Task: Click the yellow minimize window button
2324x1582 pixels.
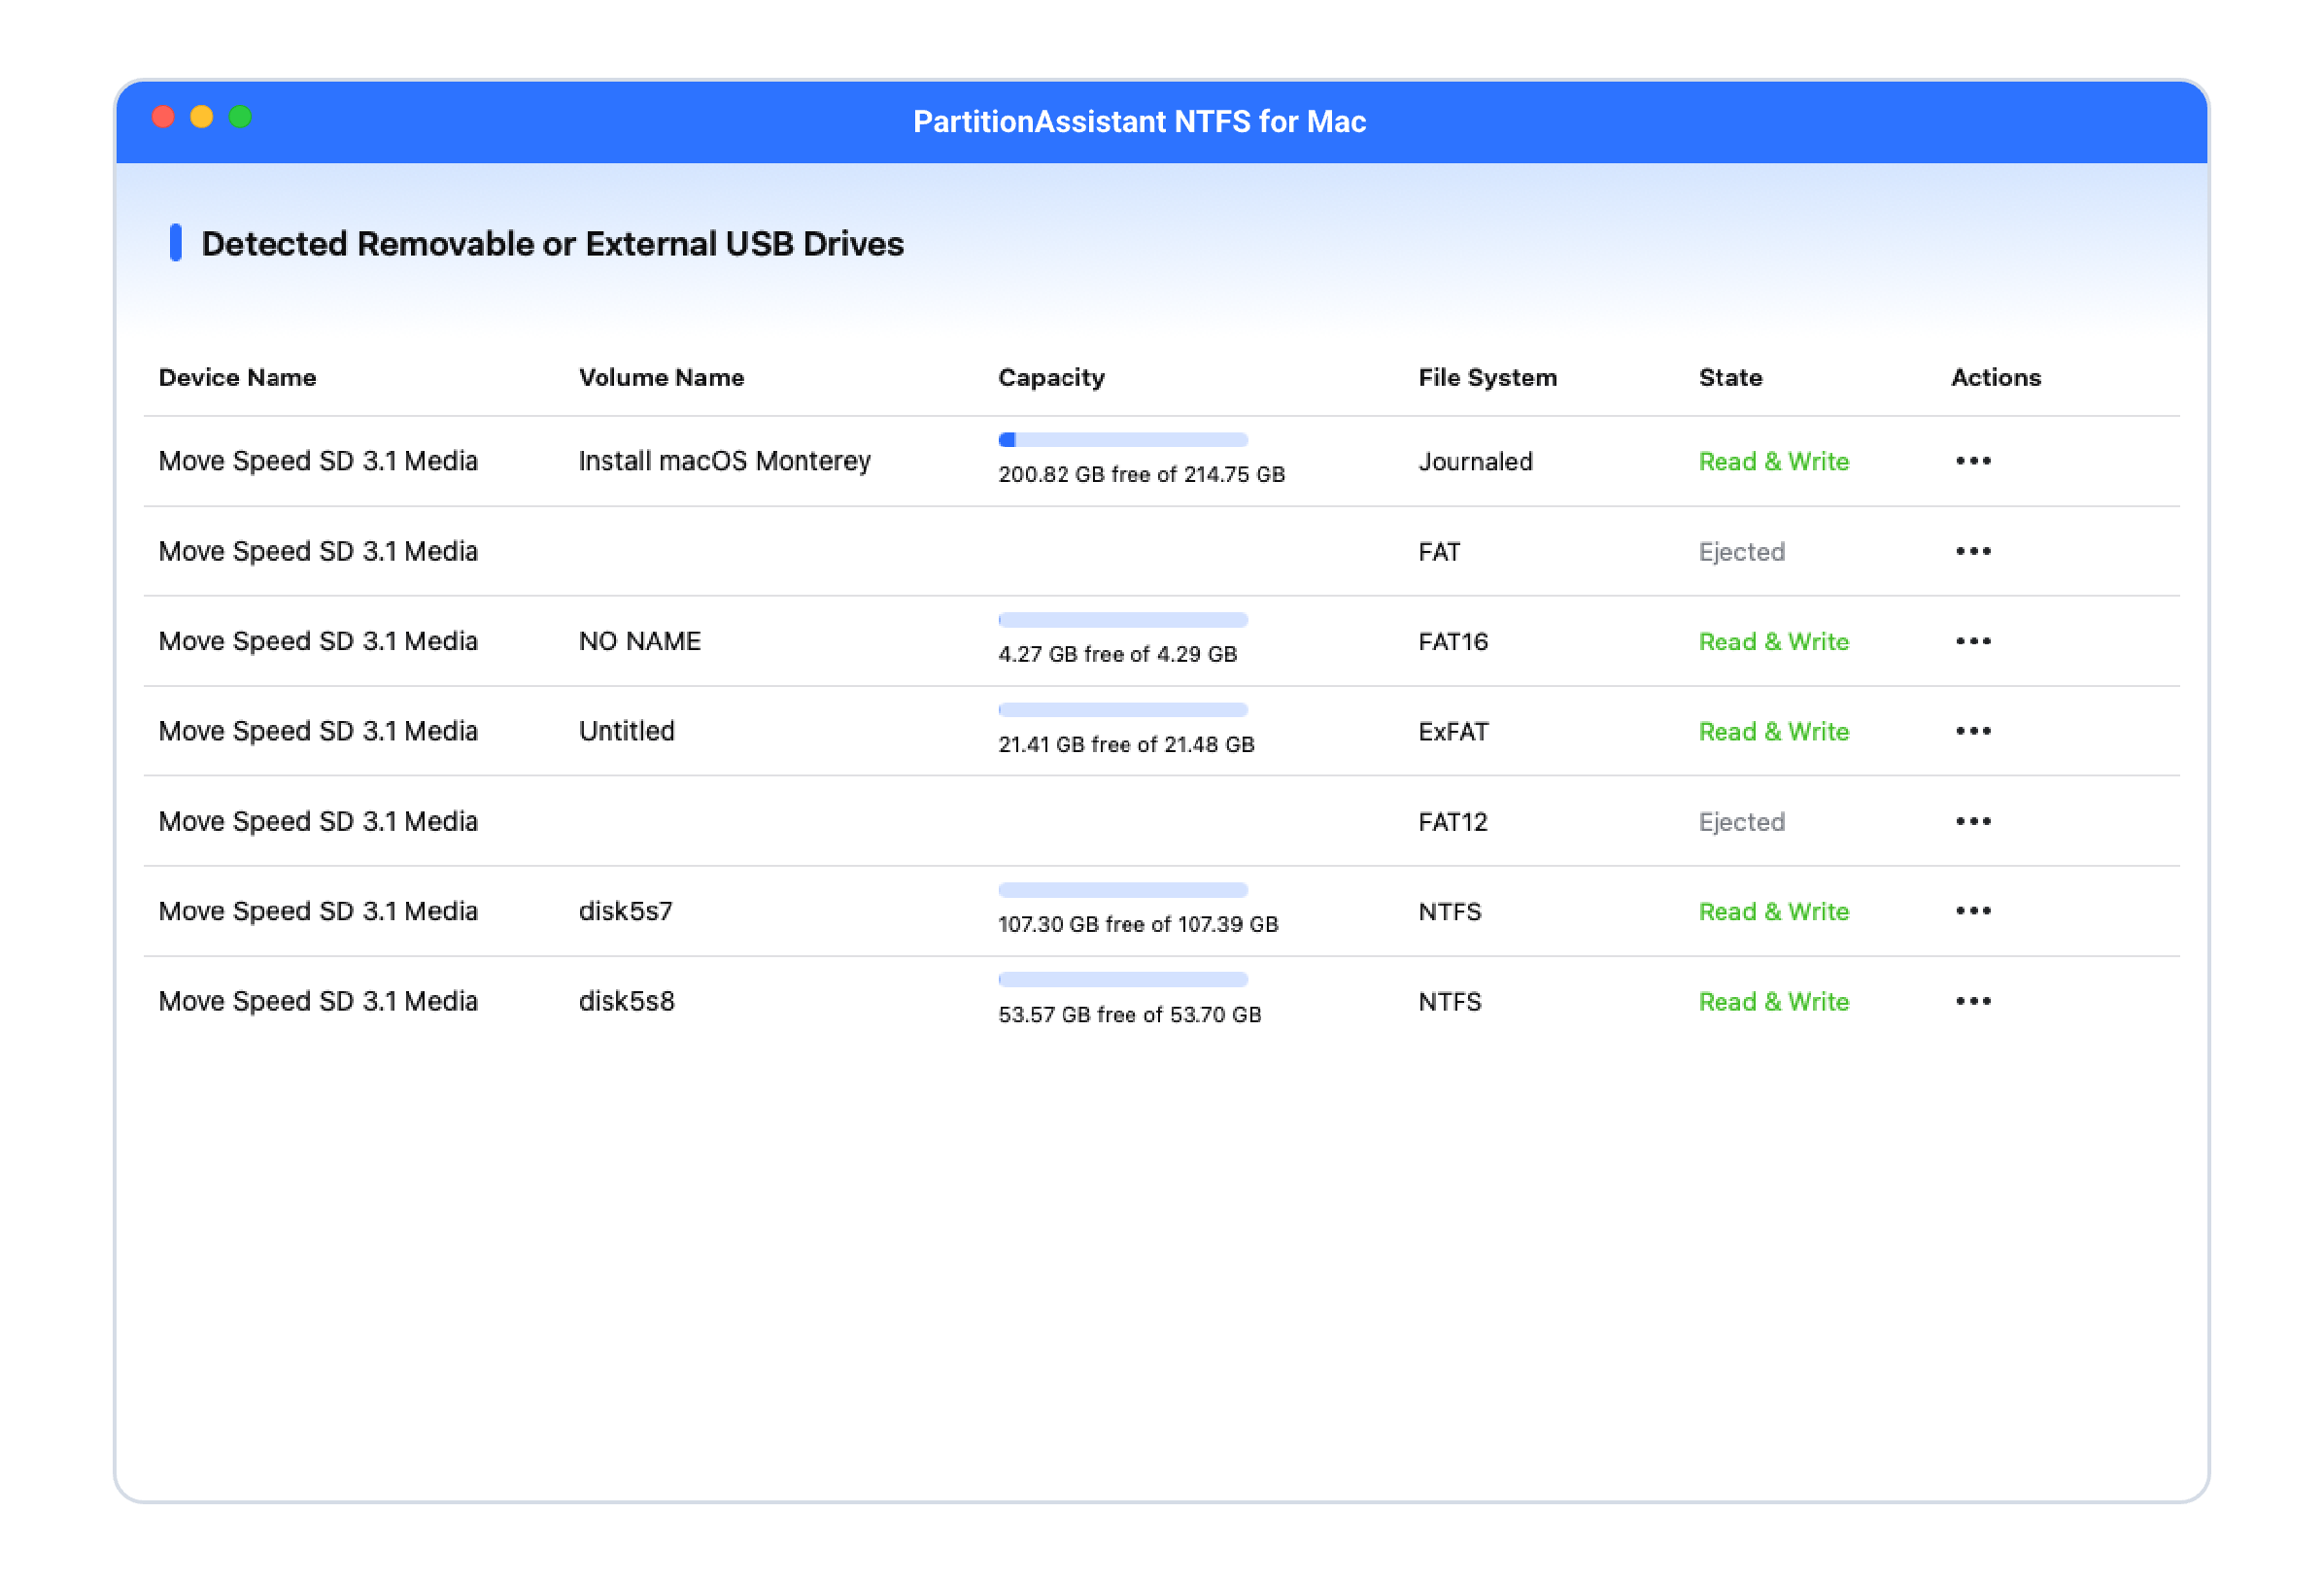Action: point(201,117)
